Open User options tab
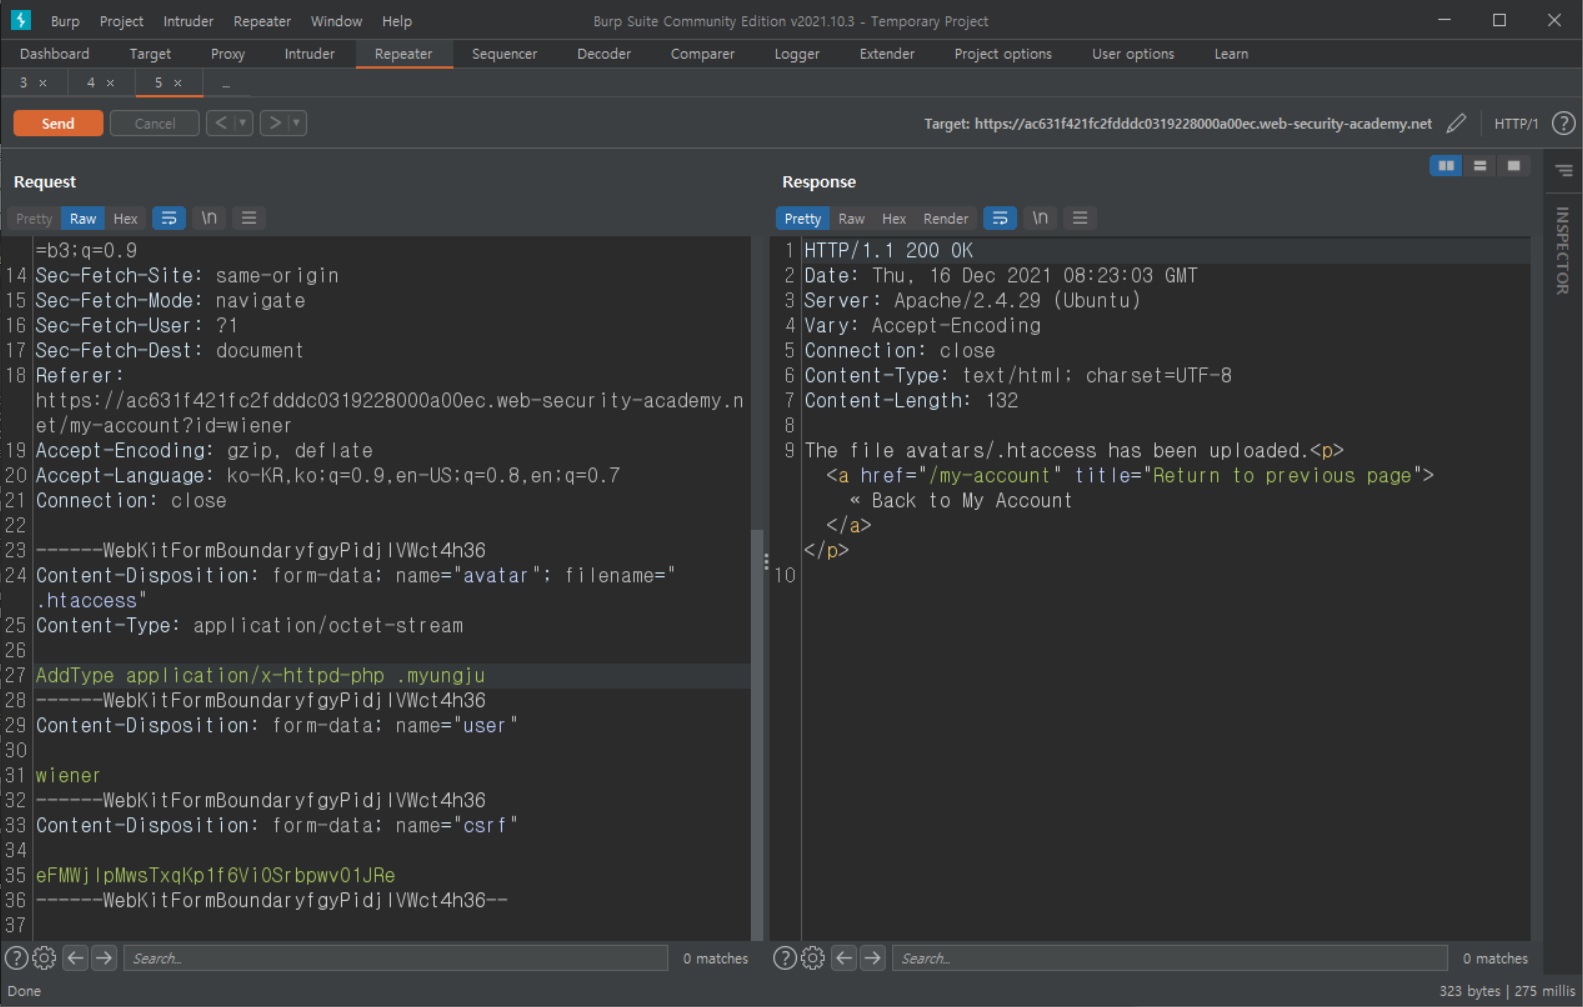This screenshot has width=1583, height=1007. pyautogui.click(x=1133, y=54)
